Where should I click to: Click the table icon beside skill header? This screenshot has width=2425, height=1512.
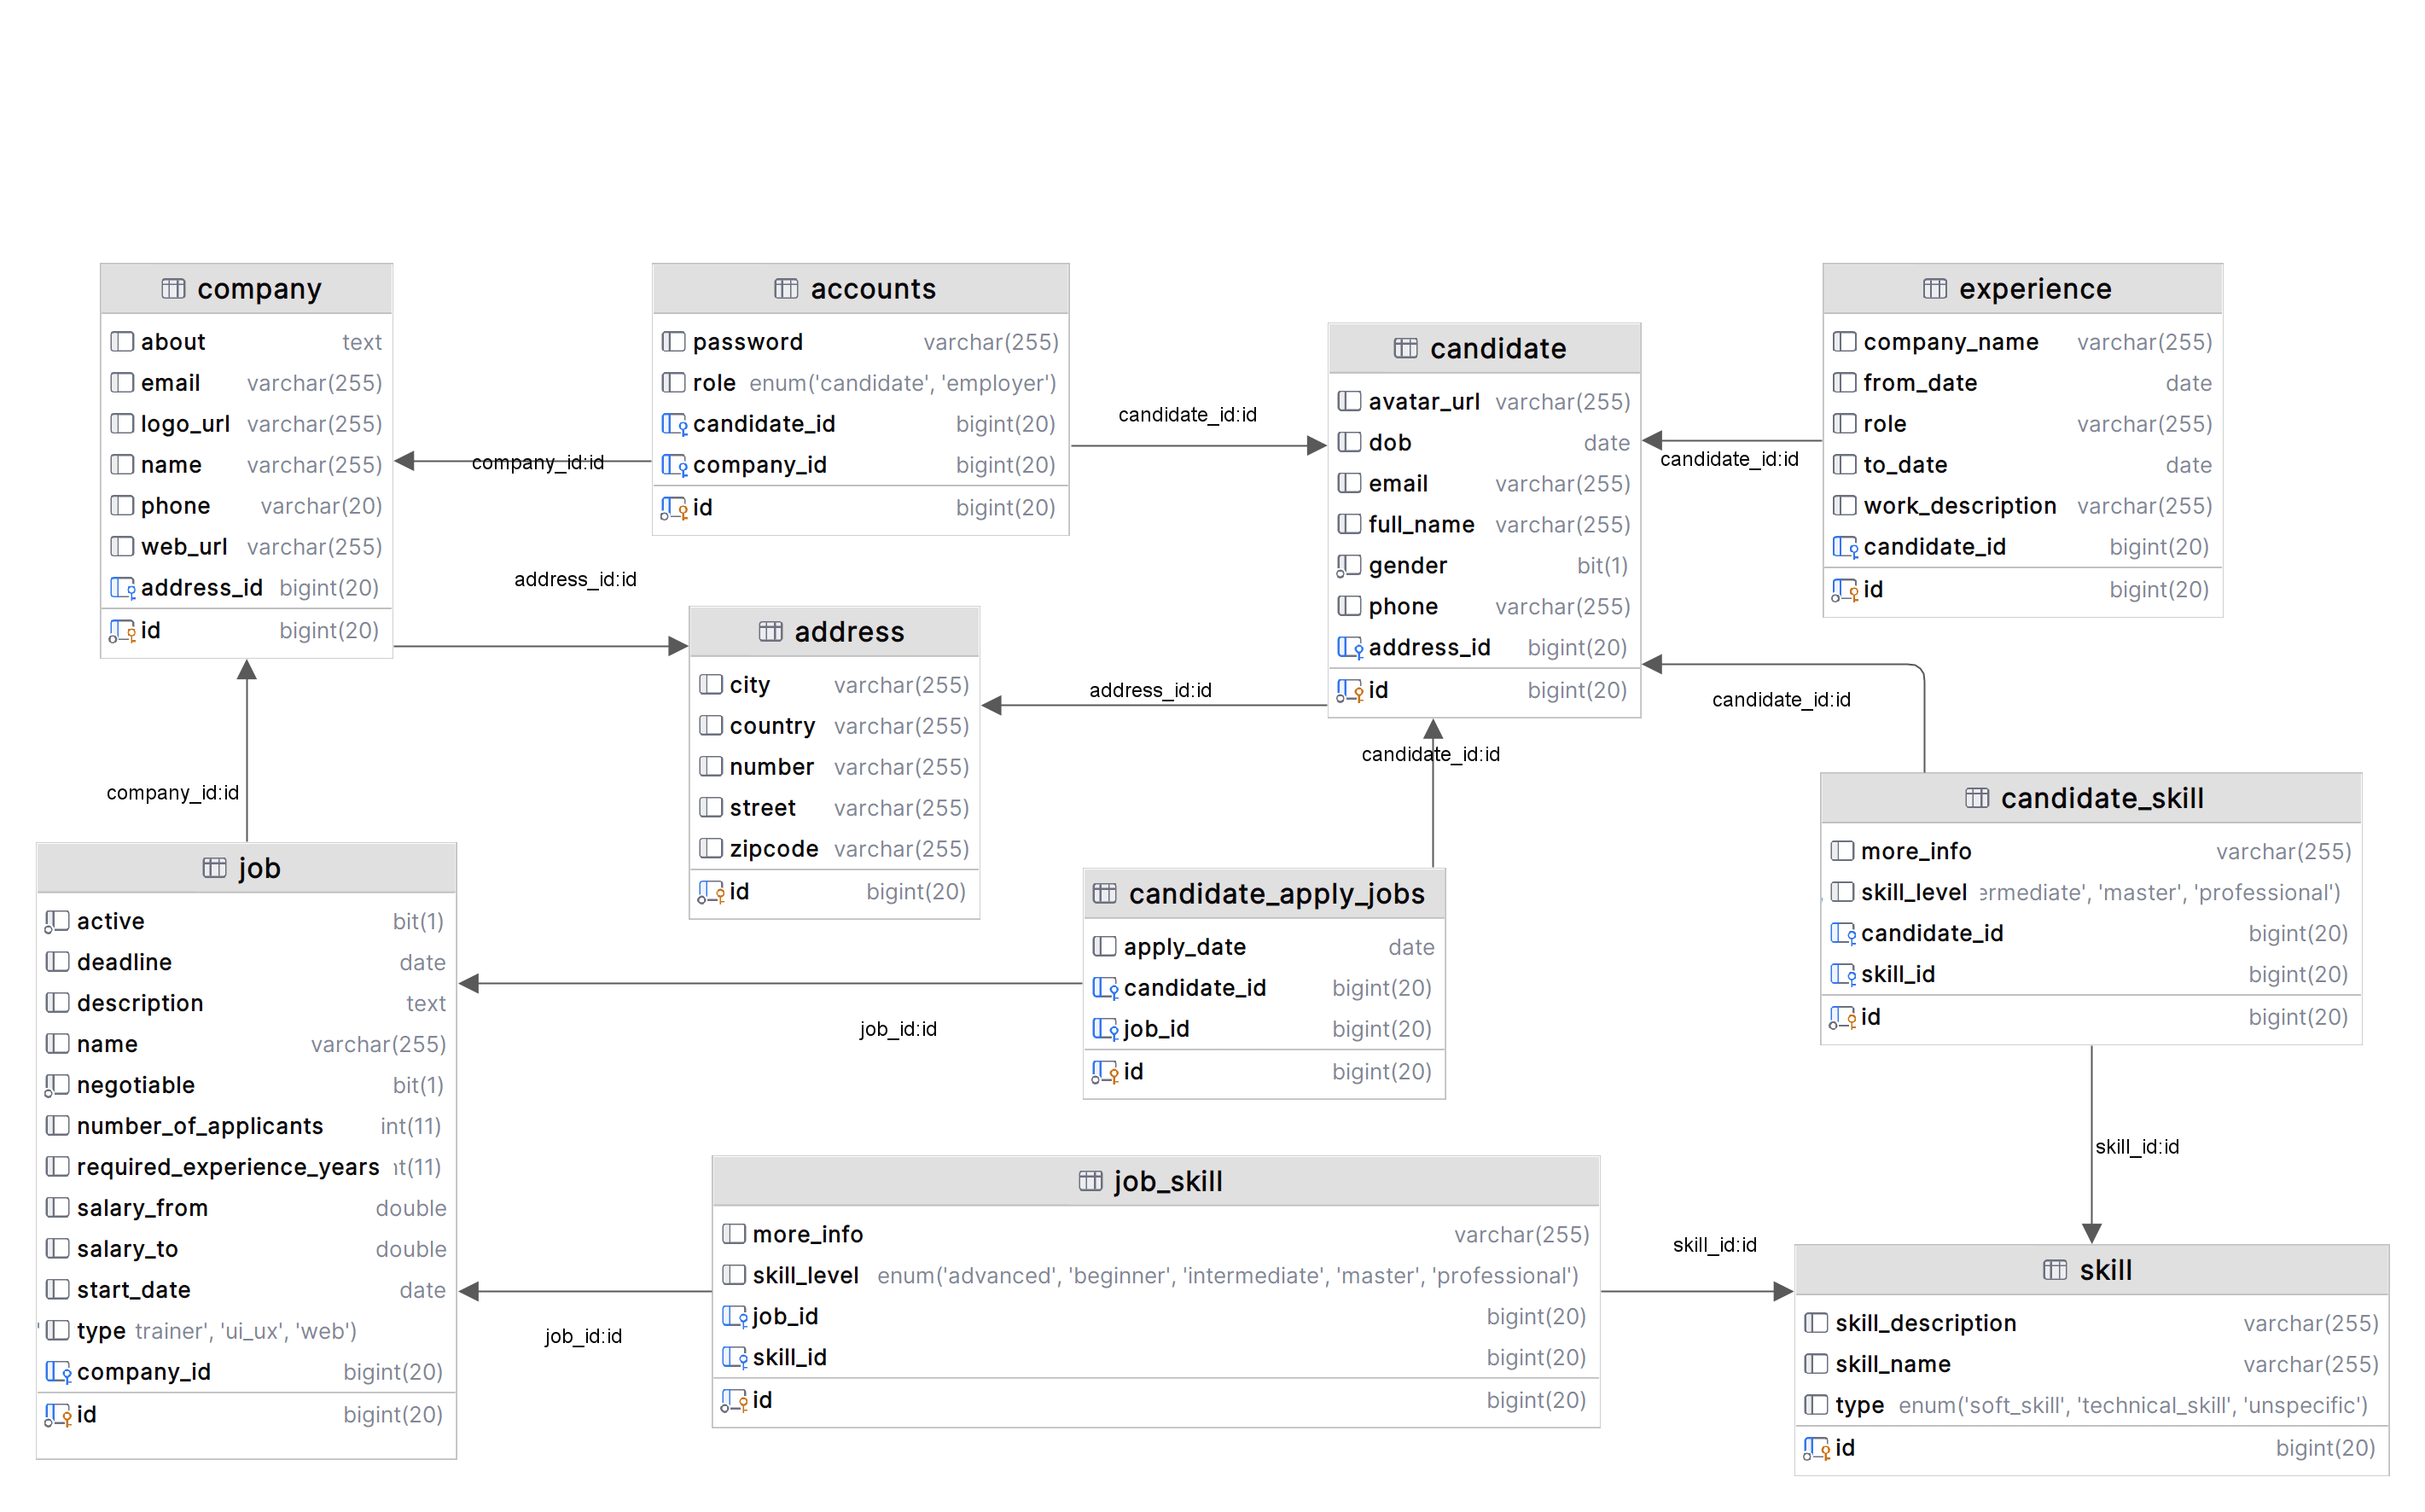tap(2055, 1270)
